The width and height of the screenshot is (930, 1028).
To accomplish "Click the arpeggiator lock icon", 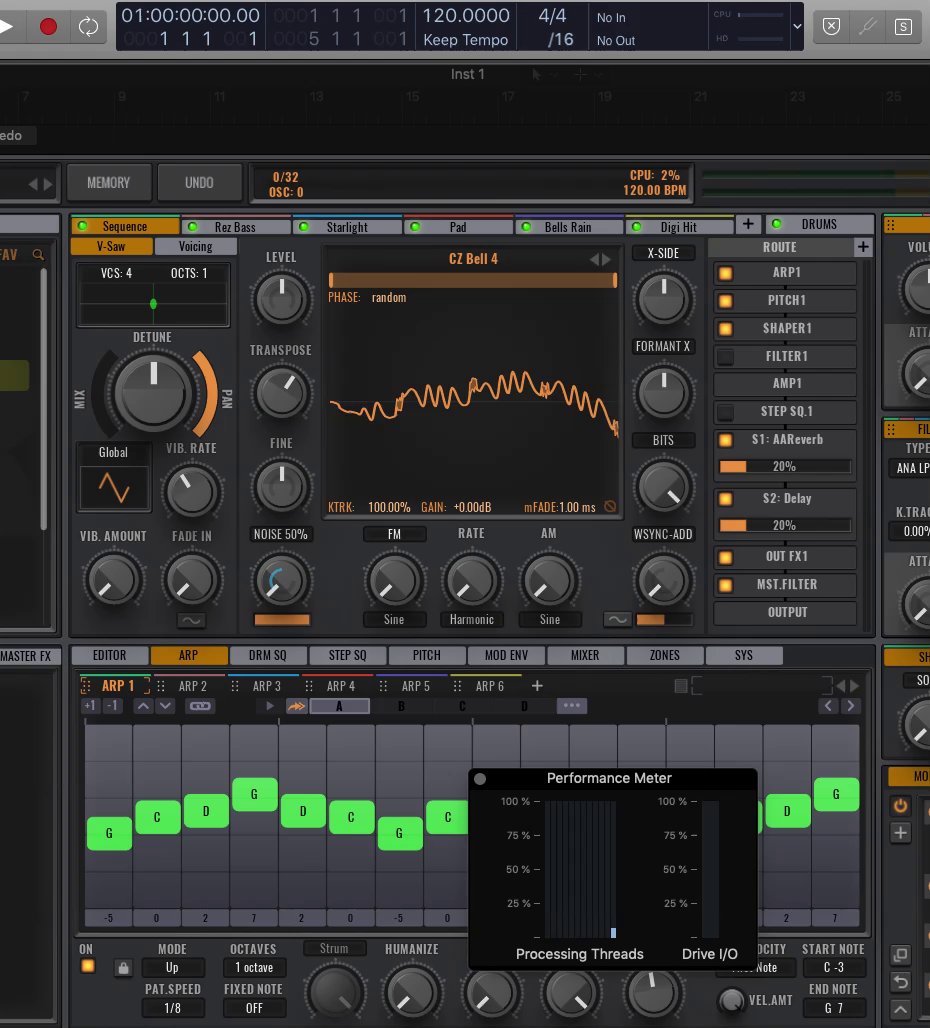I will click(x=123, y=968).
